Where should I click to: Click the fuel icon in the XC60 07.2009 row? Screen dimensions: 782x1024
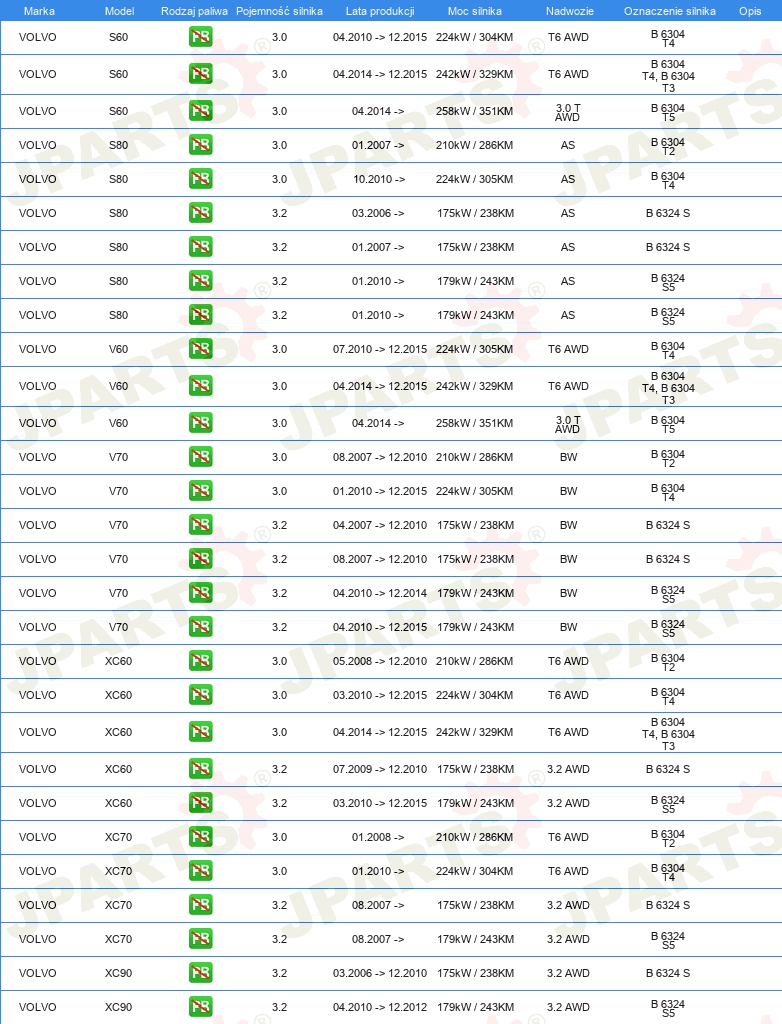click(x=201, y=769)
